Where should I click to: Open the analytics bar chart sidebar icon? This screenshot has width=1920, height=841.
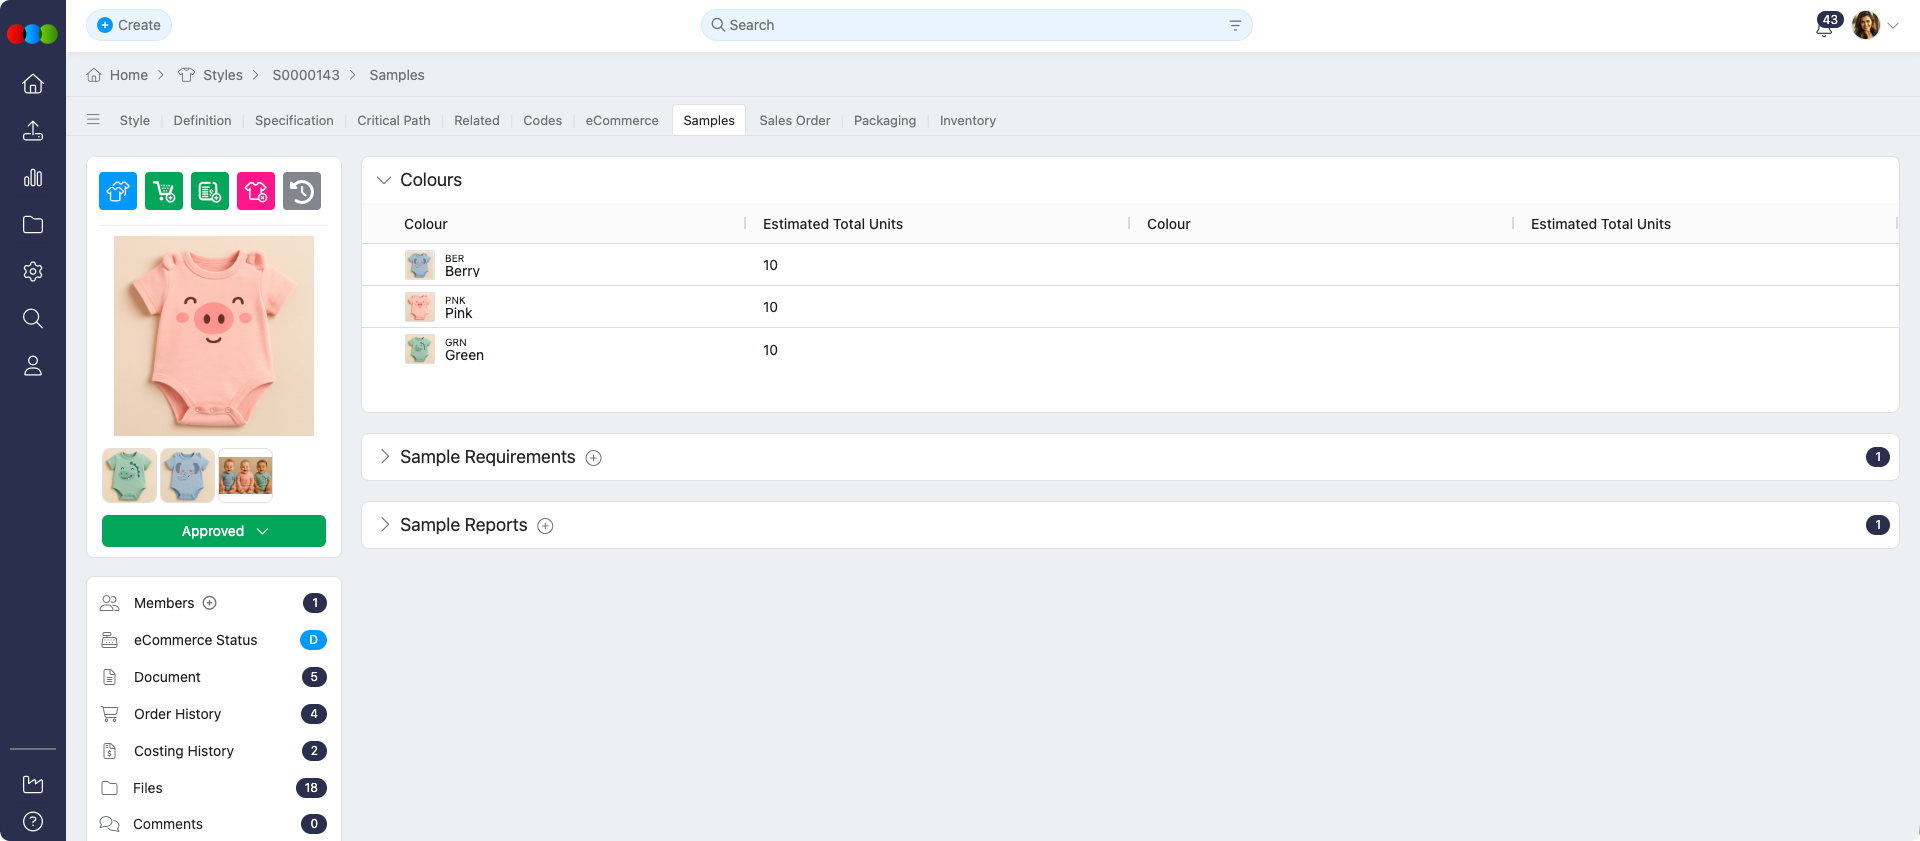(x=33, y=178)
